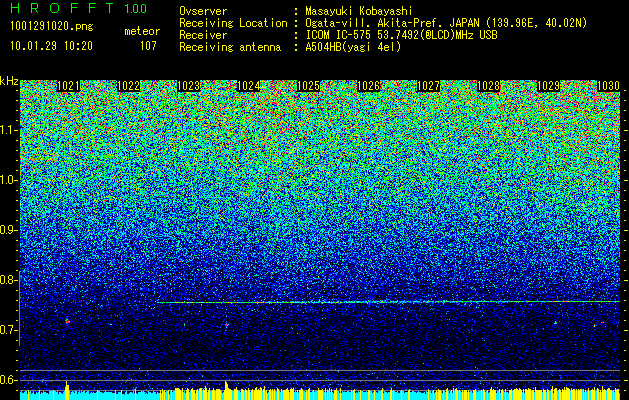Click the version number 1.0.0
Screen dimensions: 629x400
pyautogui.click(x=136, y=9)
